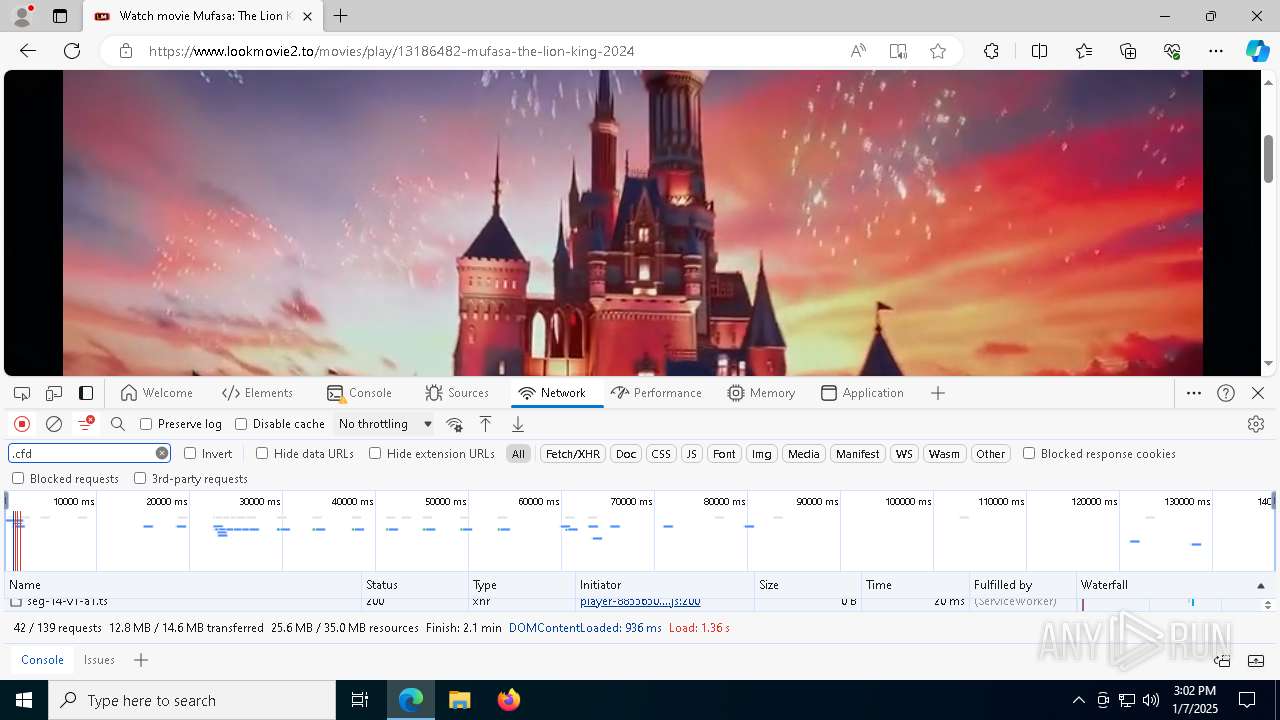Open Collections icon
1280x720 pixels.
[x=1128, y=51]
